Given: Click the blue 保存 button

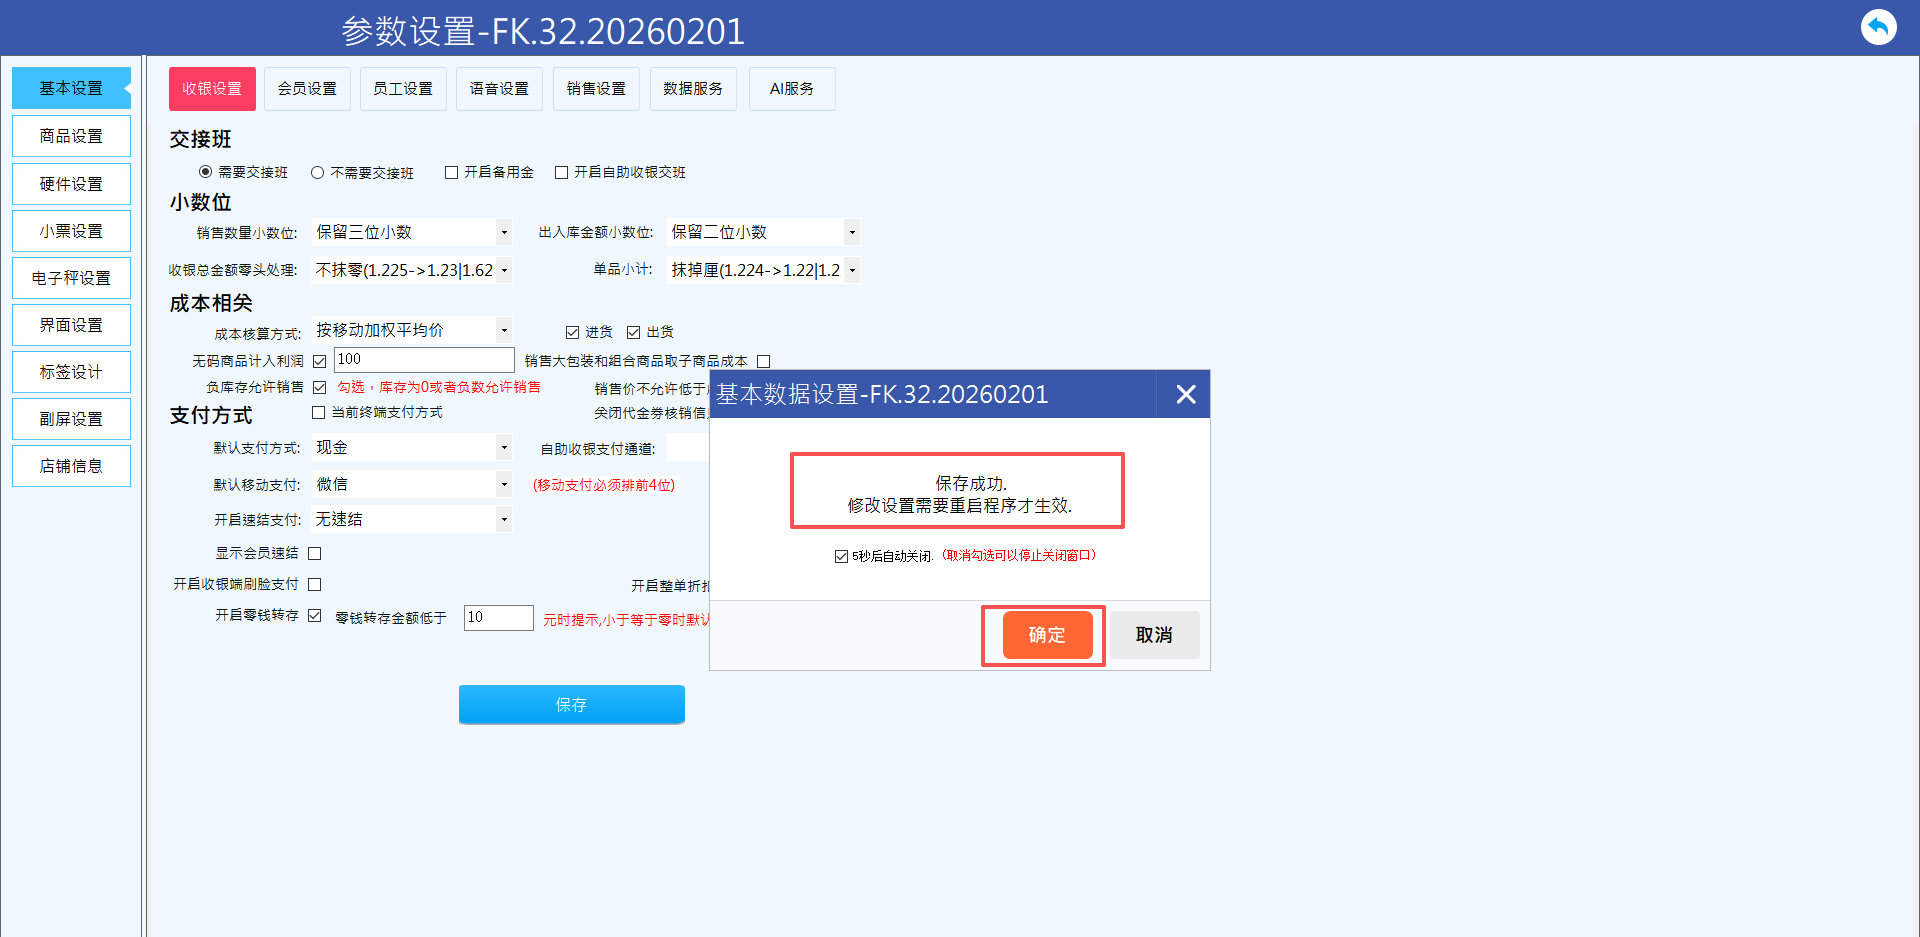Looking at the screenshot, I should pyautogui.click(x=571, y=704).
